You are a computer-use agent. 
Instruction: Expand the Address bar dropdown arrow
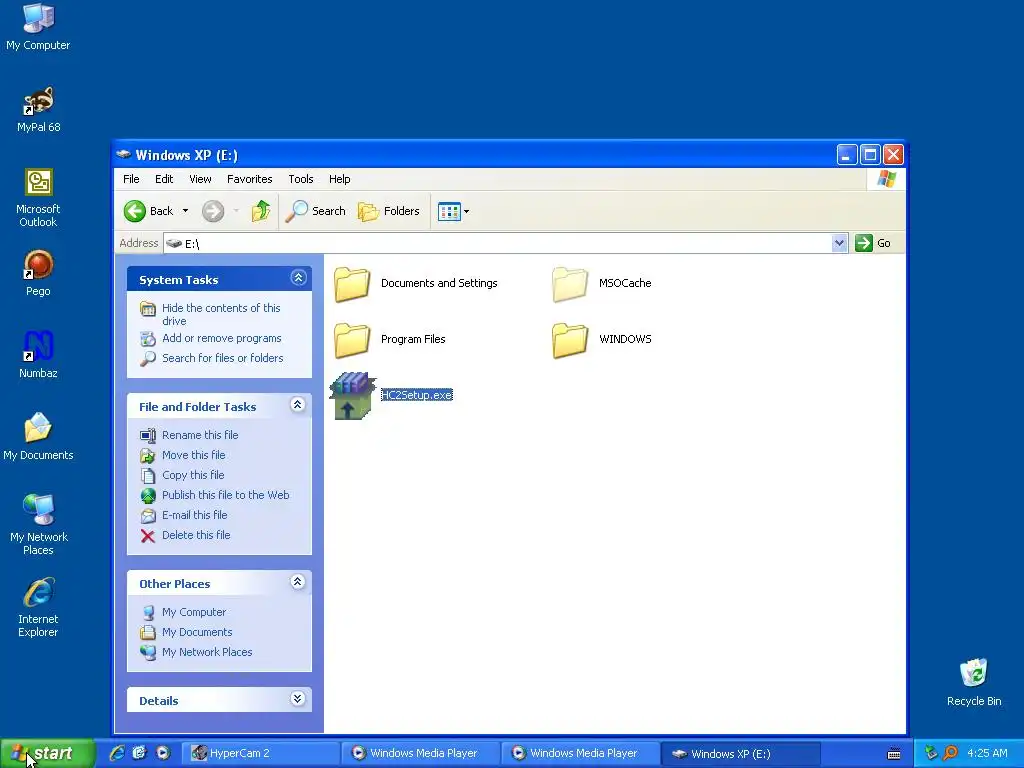pyautogui.click(x=839, y=243)
